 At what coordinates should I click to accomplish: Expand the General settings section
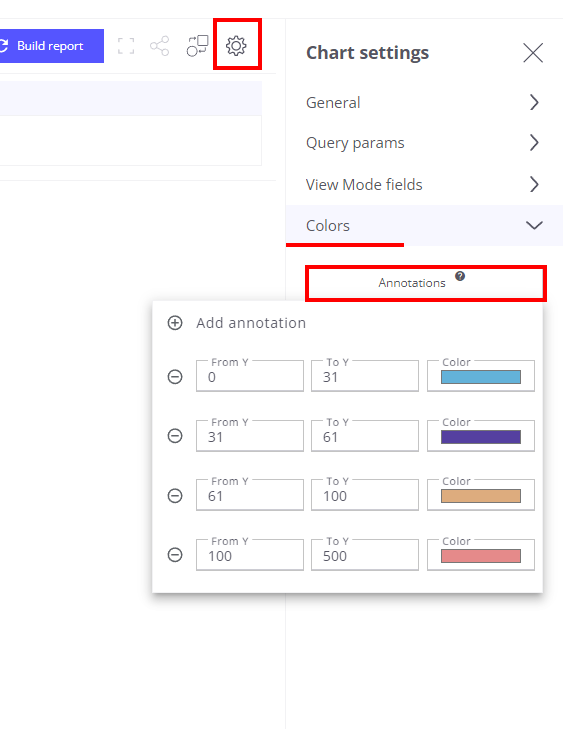(424, 102)
